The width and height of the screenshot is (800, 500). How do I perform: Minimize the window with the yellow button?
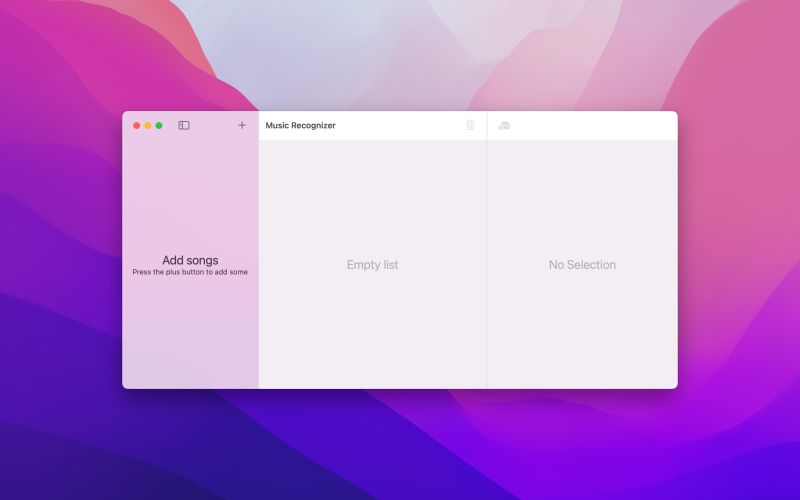pos(148,126)
